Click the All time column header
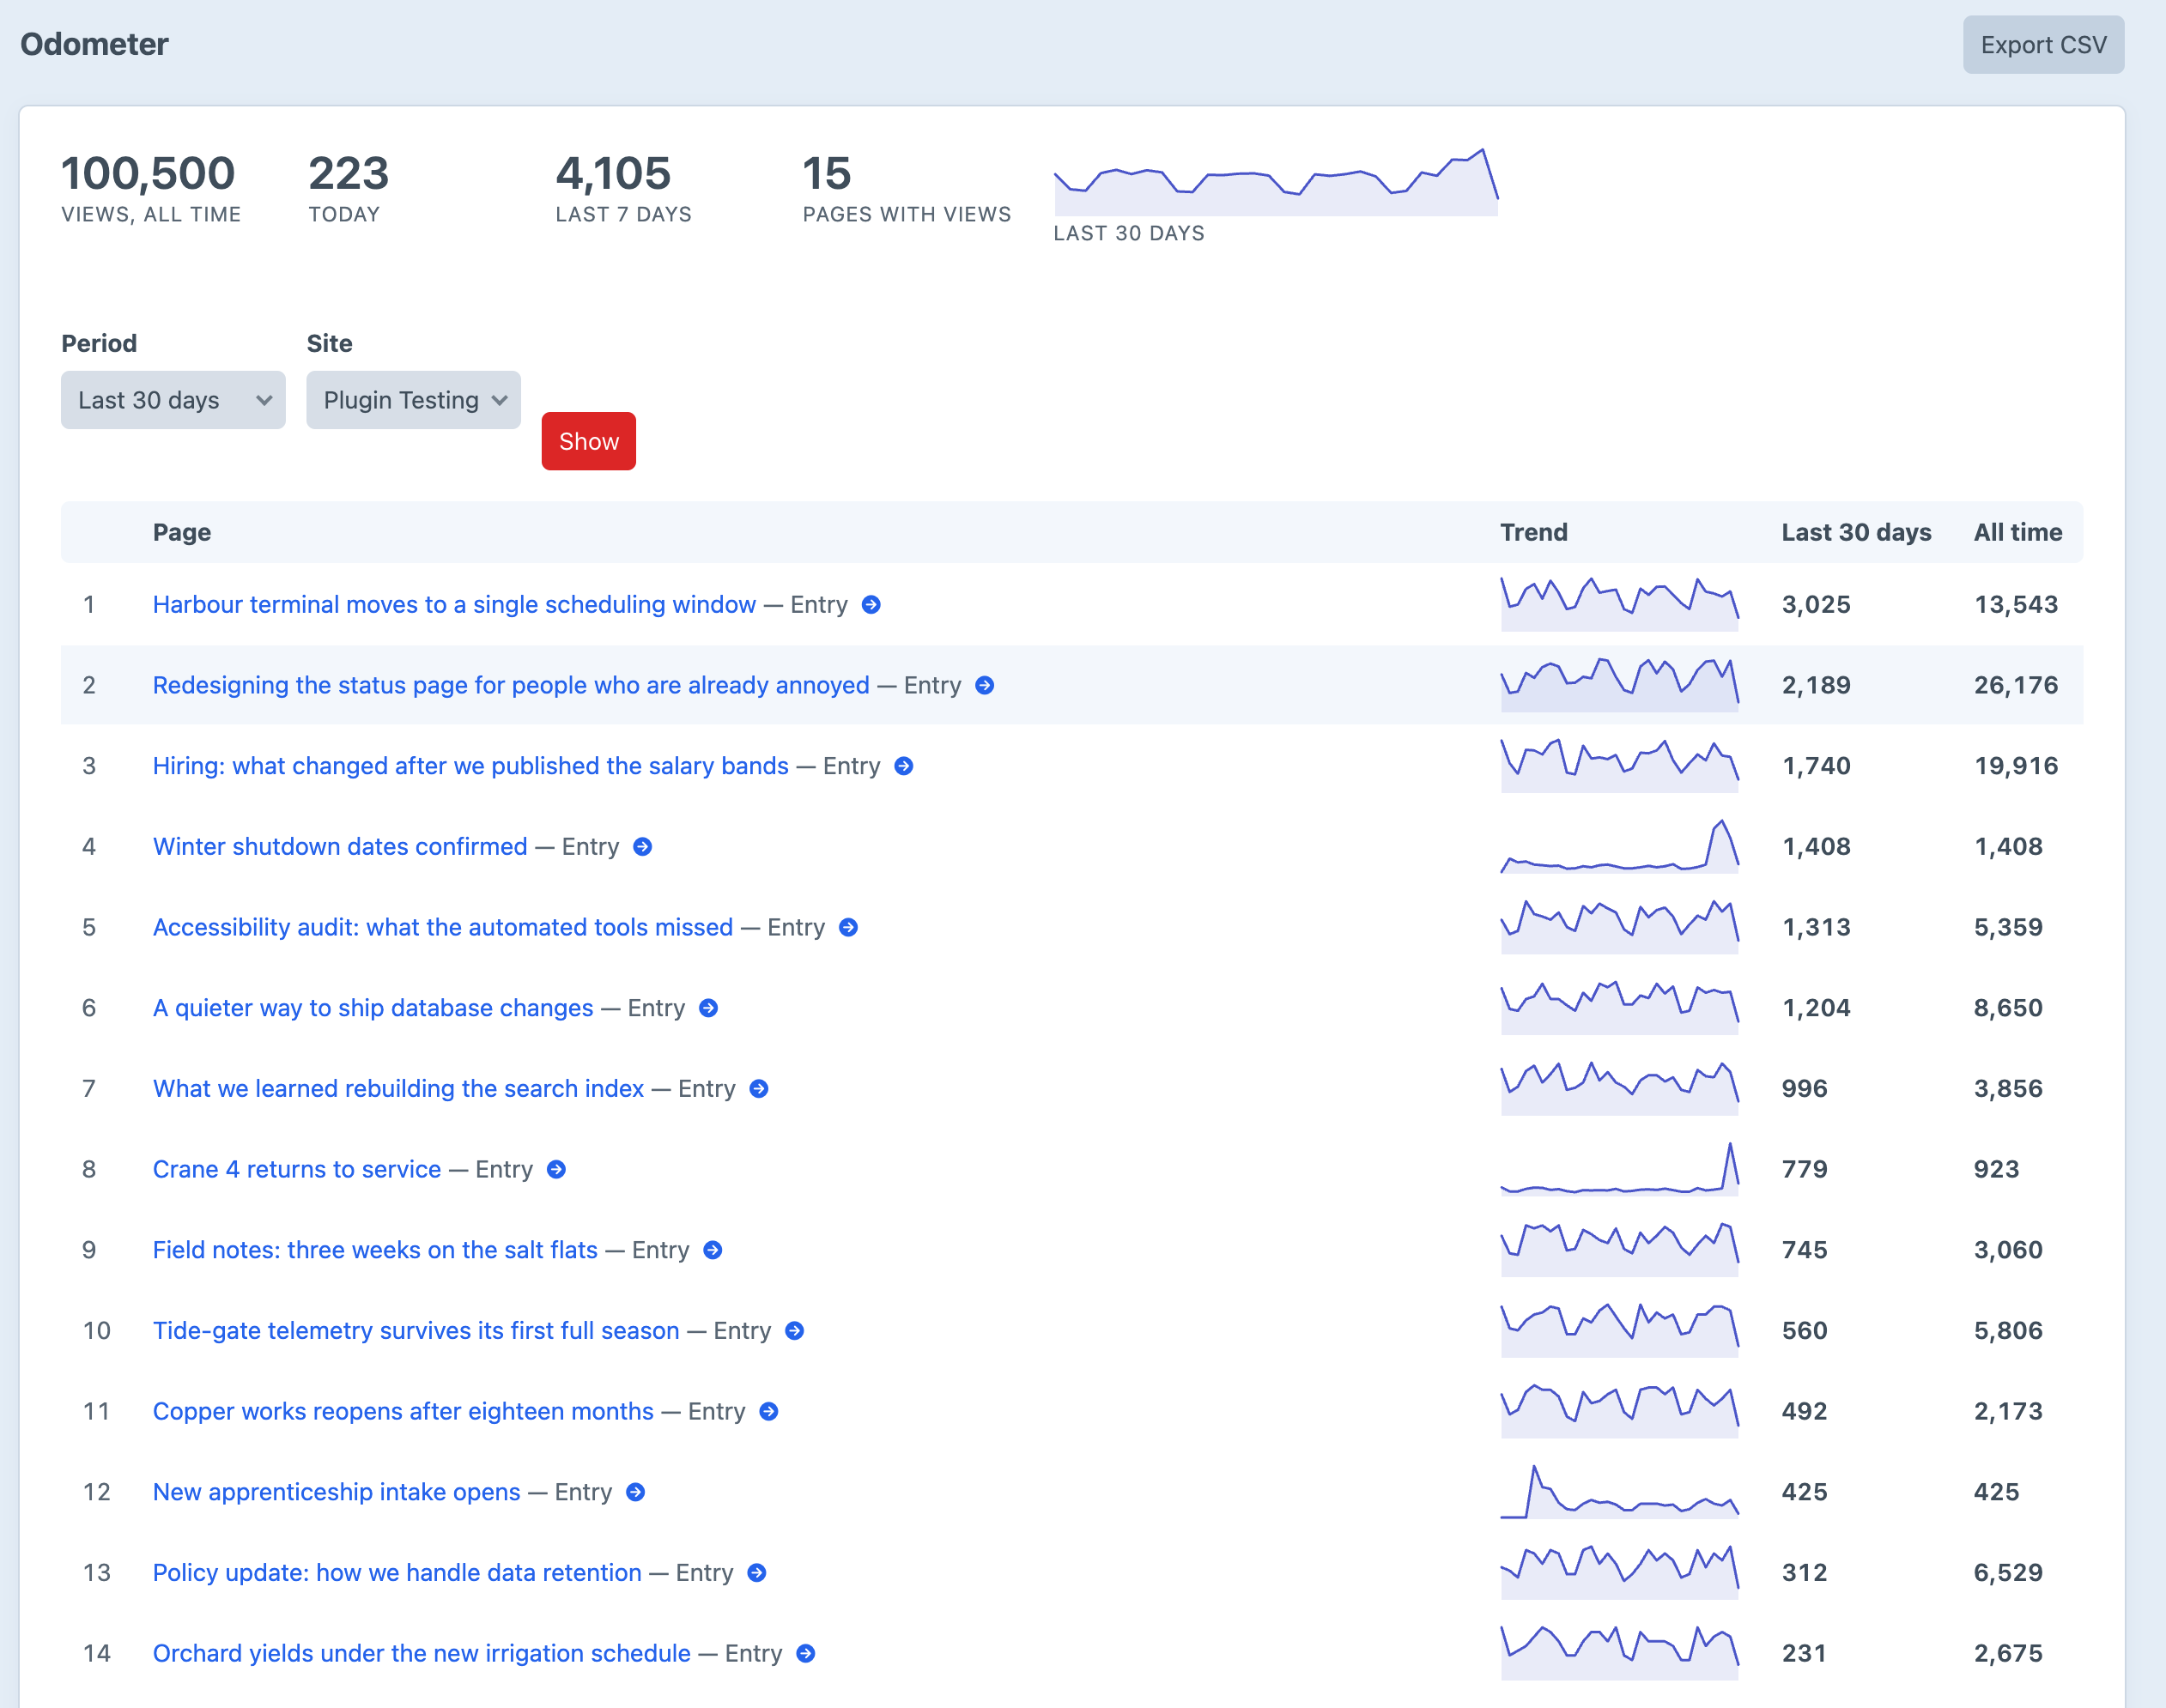2166x1708 pixels. [x=2018, y=533]
